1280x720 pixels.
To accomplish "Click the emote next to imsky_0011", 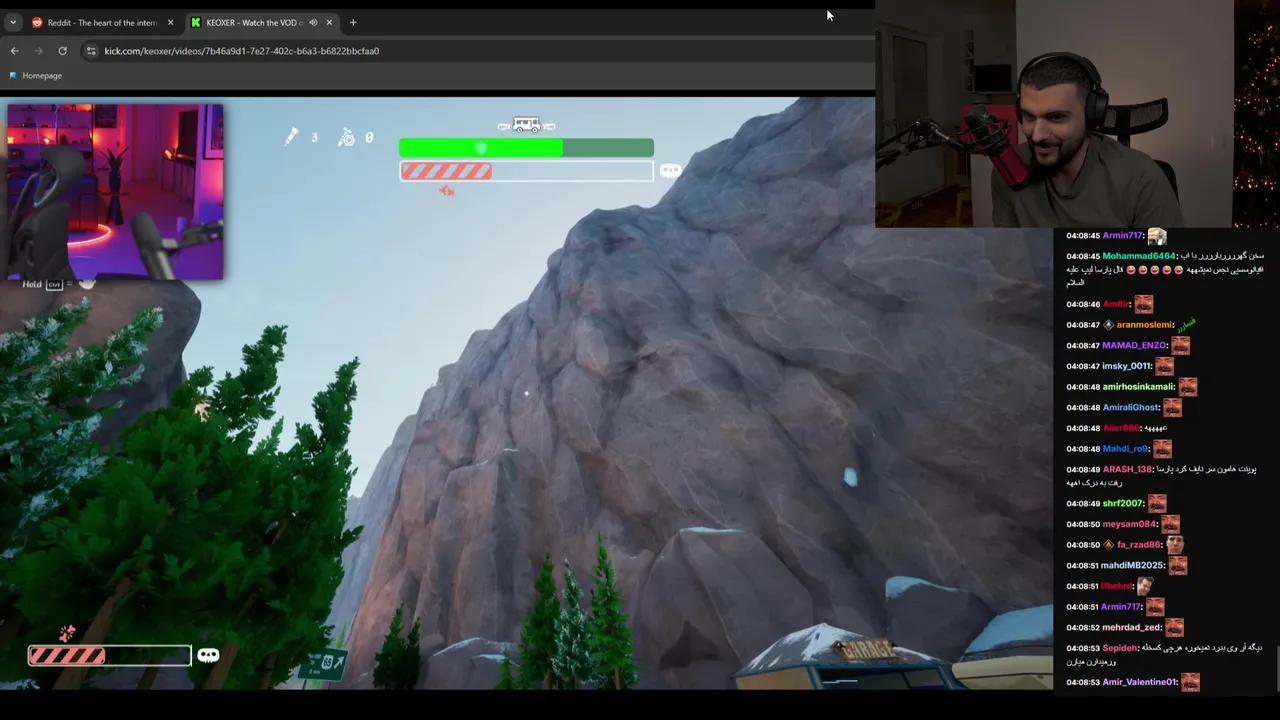I will coord(1164,366).
